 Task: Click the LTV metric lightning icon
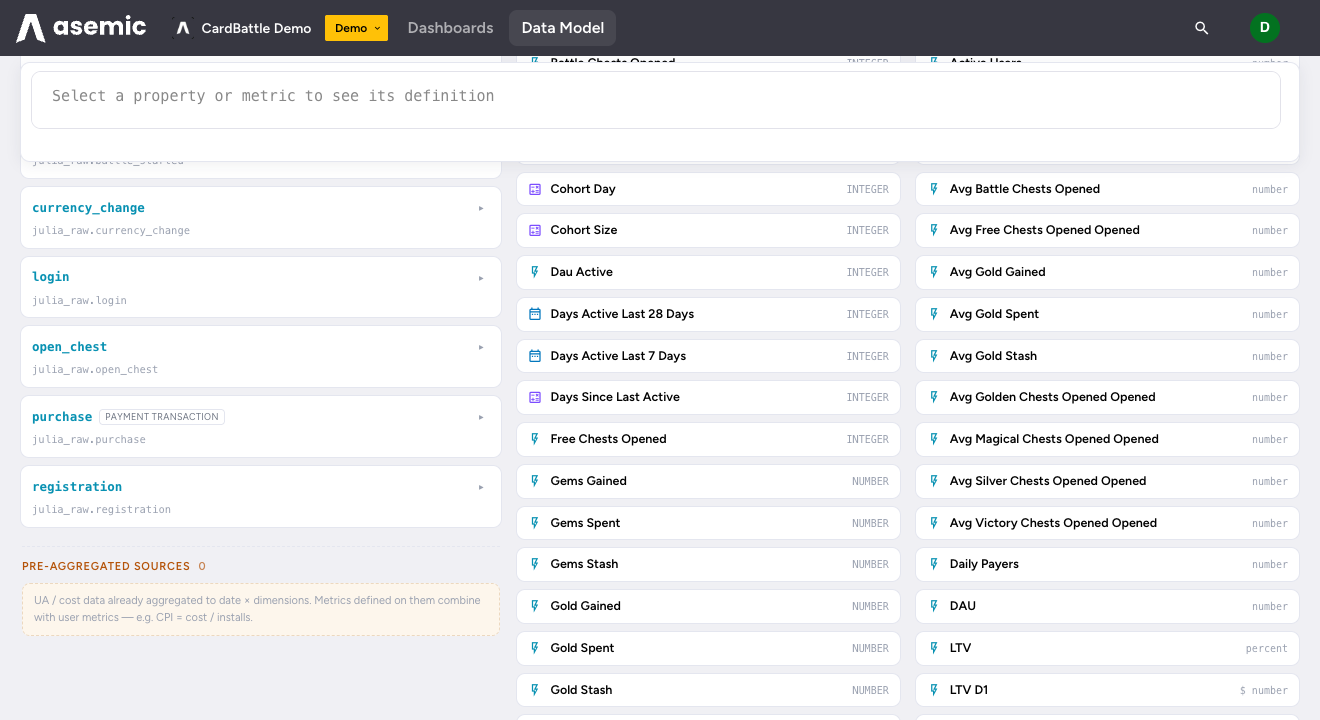[x=934, y=648]
